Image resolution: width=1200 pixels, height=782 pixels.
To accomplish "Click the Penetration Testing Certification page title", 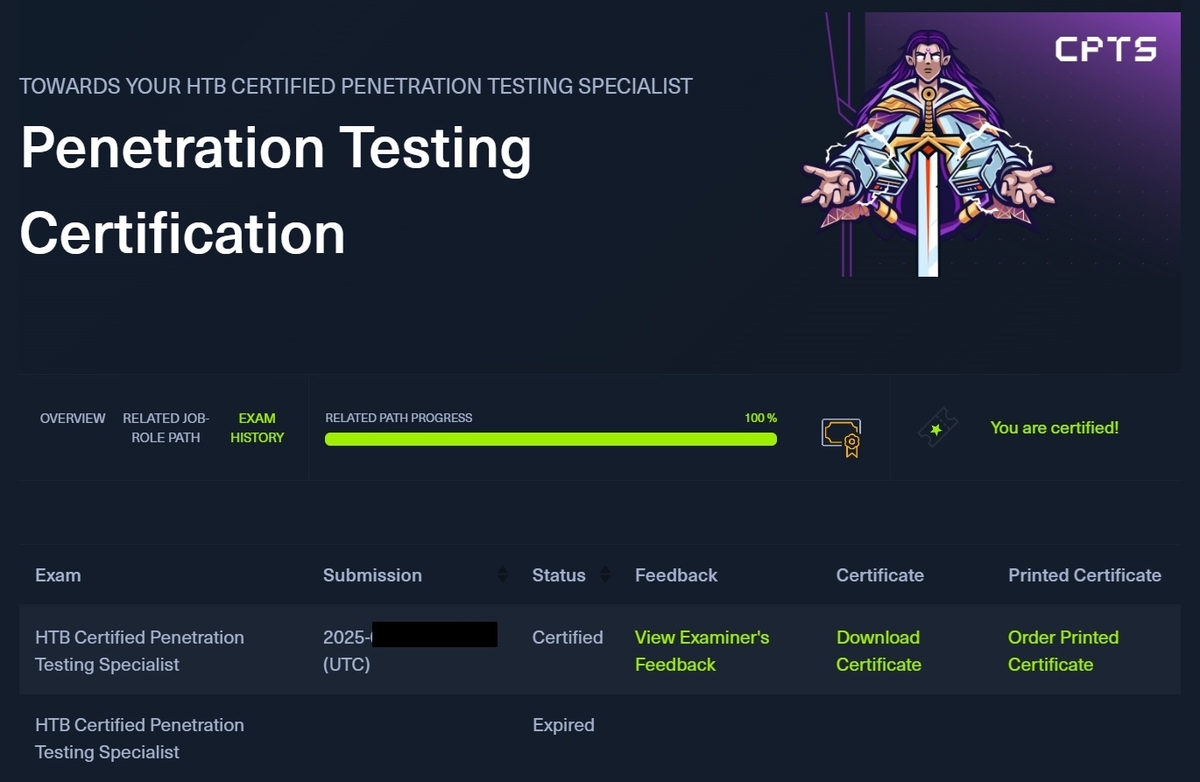I will pos(275,190).
